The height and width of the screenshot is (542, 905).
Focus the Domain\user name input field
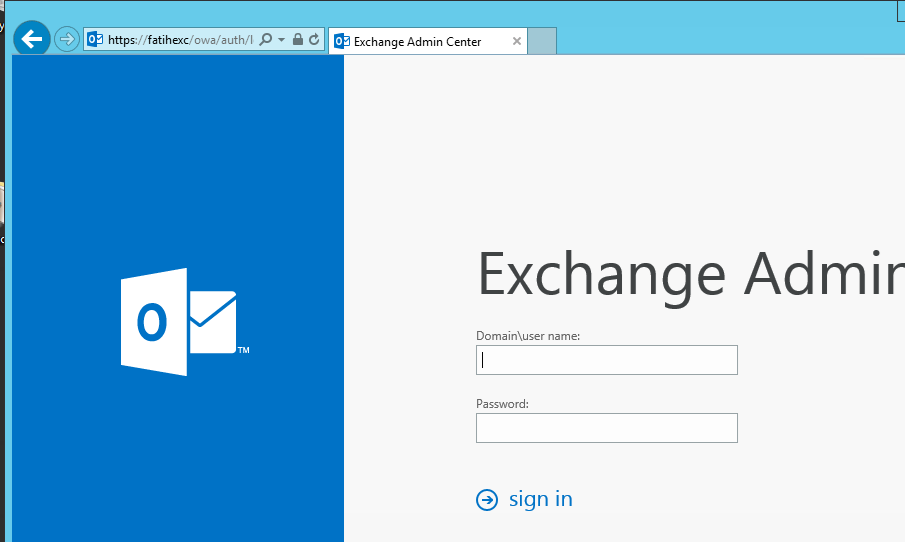607,360
